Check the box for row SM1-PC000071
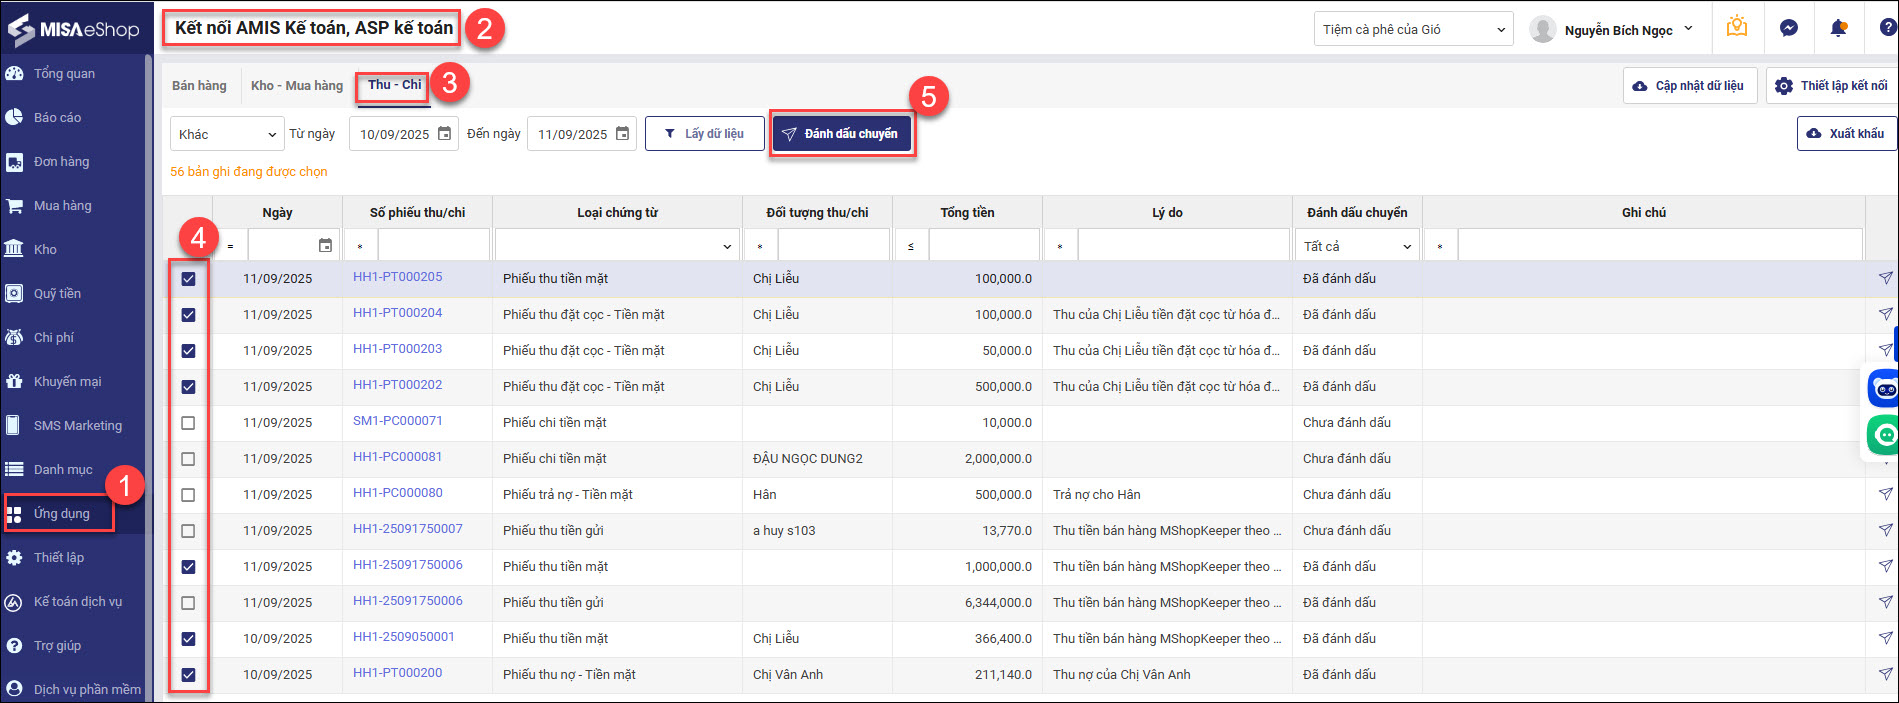The image size is (1899, 703). 188,423
